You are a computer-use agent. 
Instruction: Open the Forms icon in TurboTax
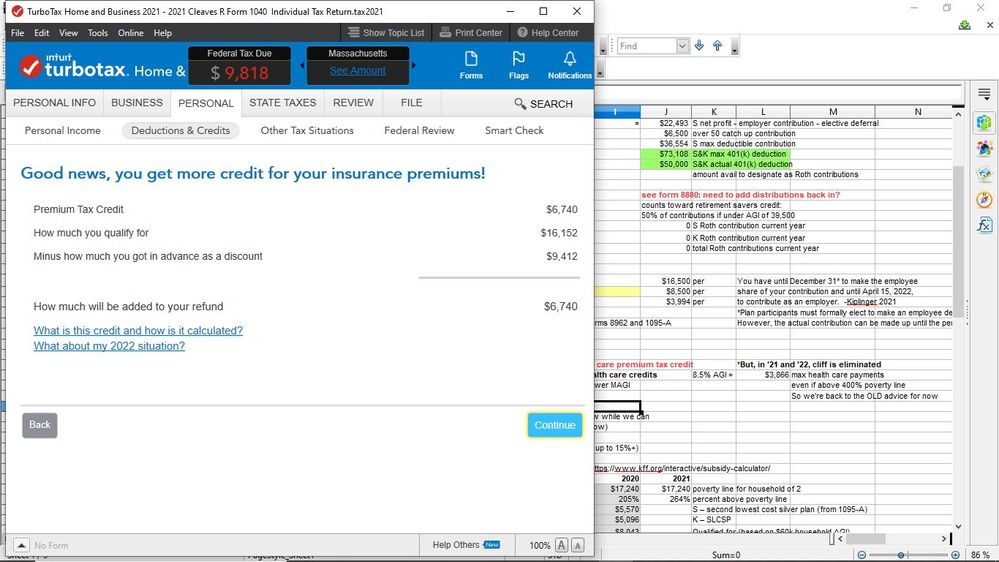[471, 66]
